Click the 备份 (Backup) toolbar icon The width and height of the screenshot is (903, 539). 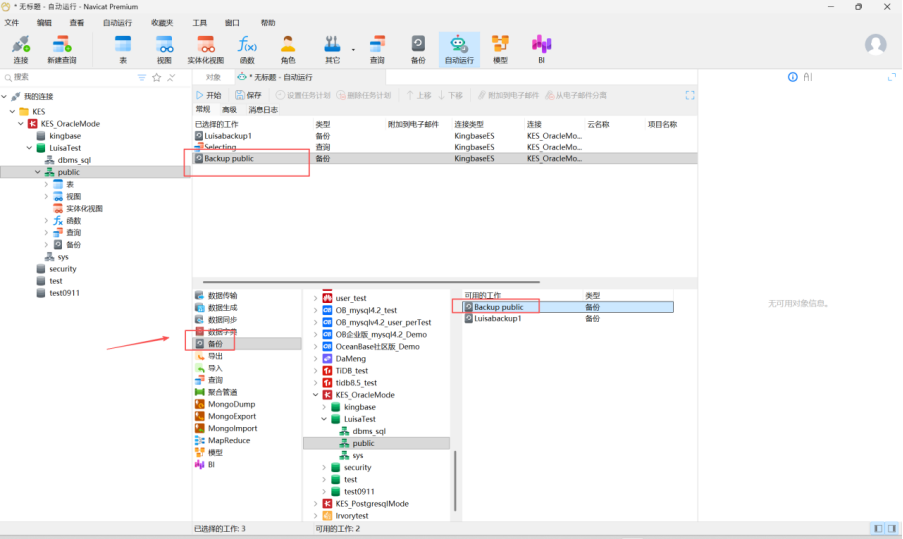[x=418, y=47]
